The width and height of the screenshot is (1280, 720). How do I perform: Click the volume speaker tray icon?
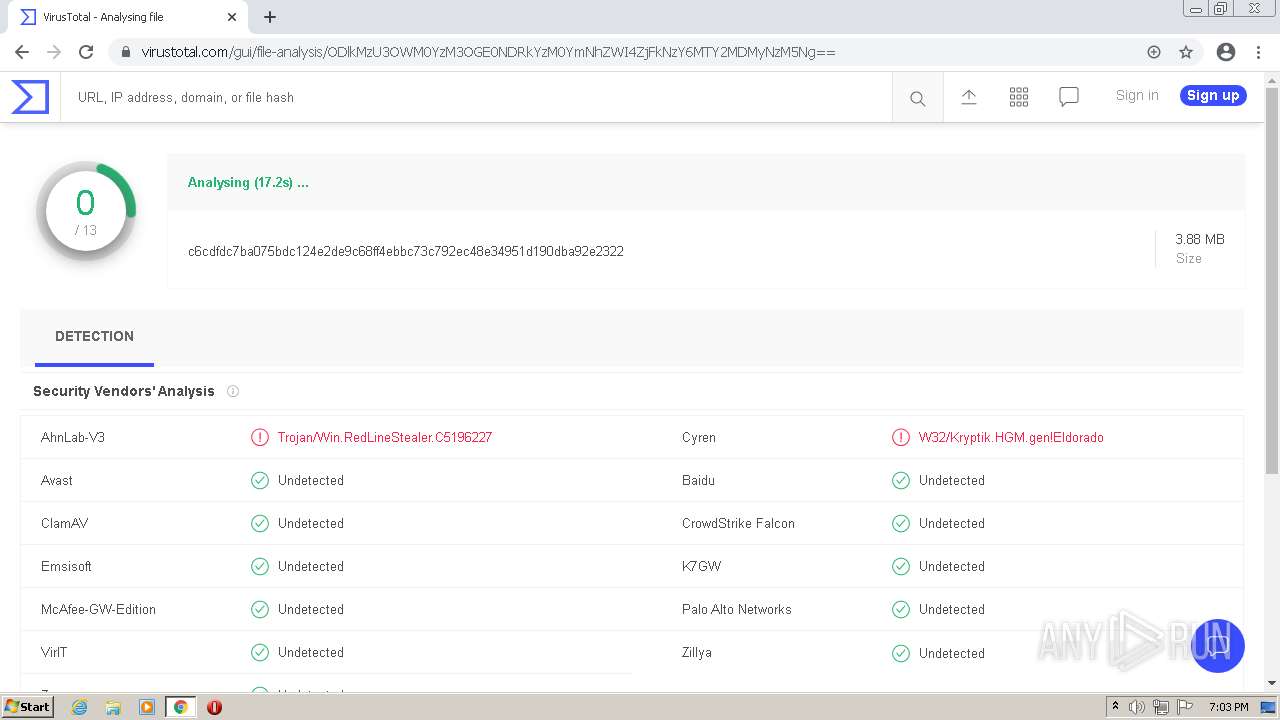pos(1137,707)
